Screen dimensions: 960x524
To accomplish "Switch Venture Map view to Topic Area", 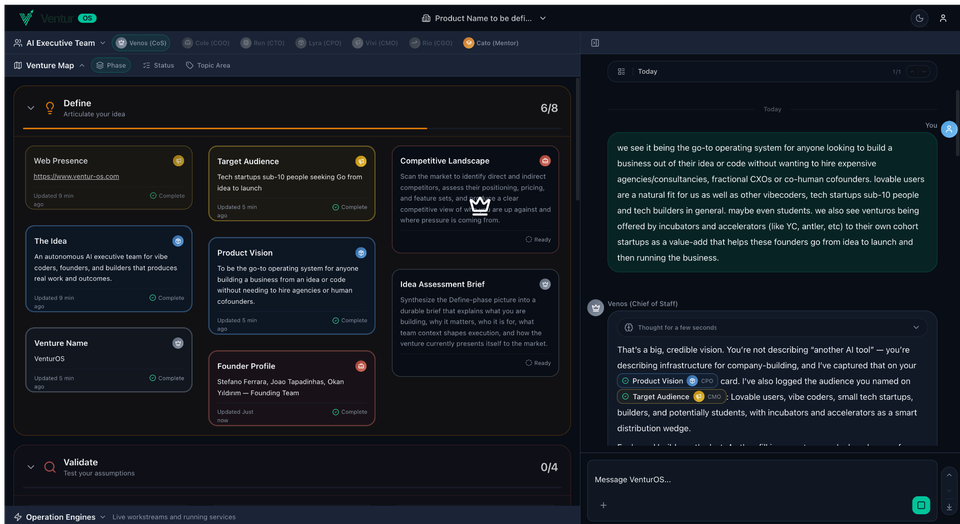I will coord(207,66).
